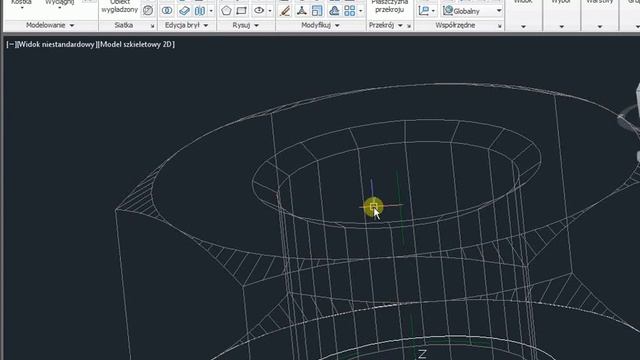
Task: Select the 3D planar surface icon in Rysuj
Action: pyautogui.click(x=242, y=11)
